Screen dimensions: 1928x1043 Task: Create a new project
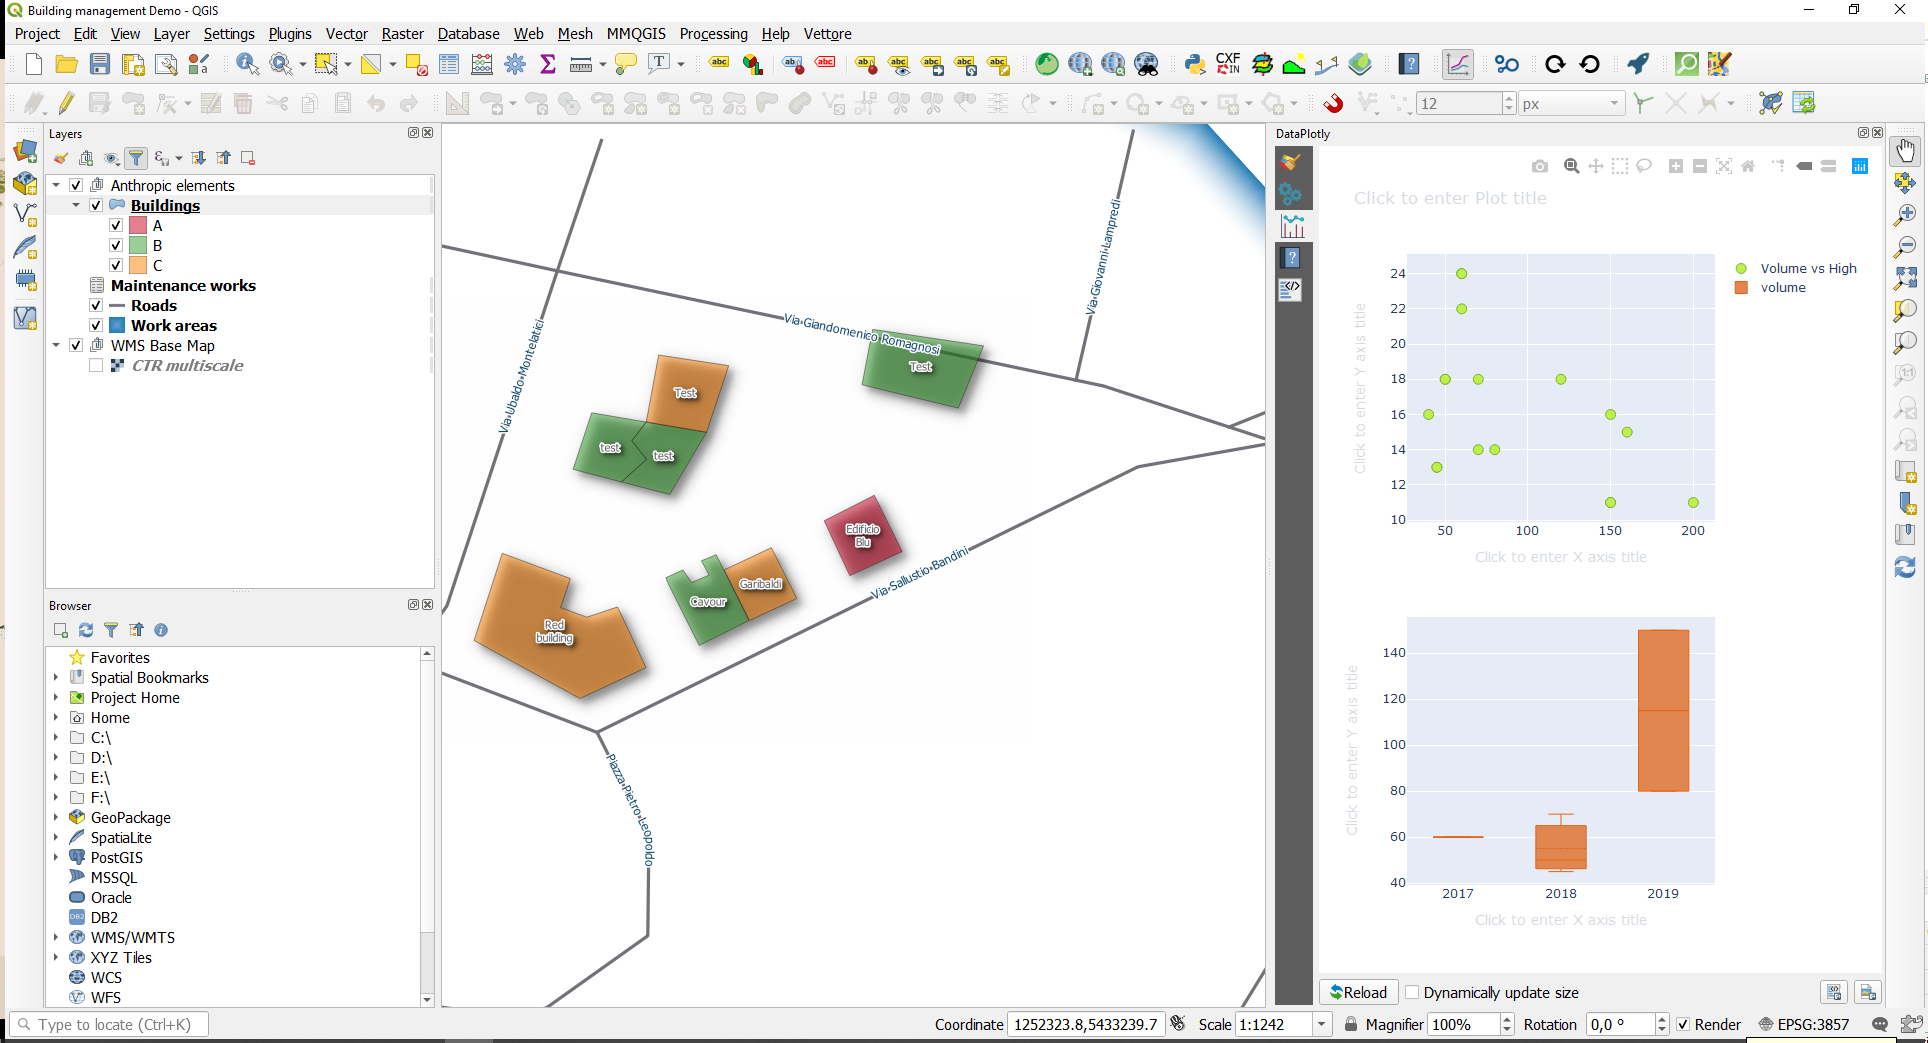(33, 65)
